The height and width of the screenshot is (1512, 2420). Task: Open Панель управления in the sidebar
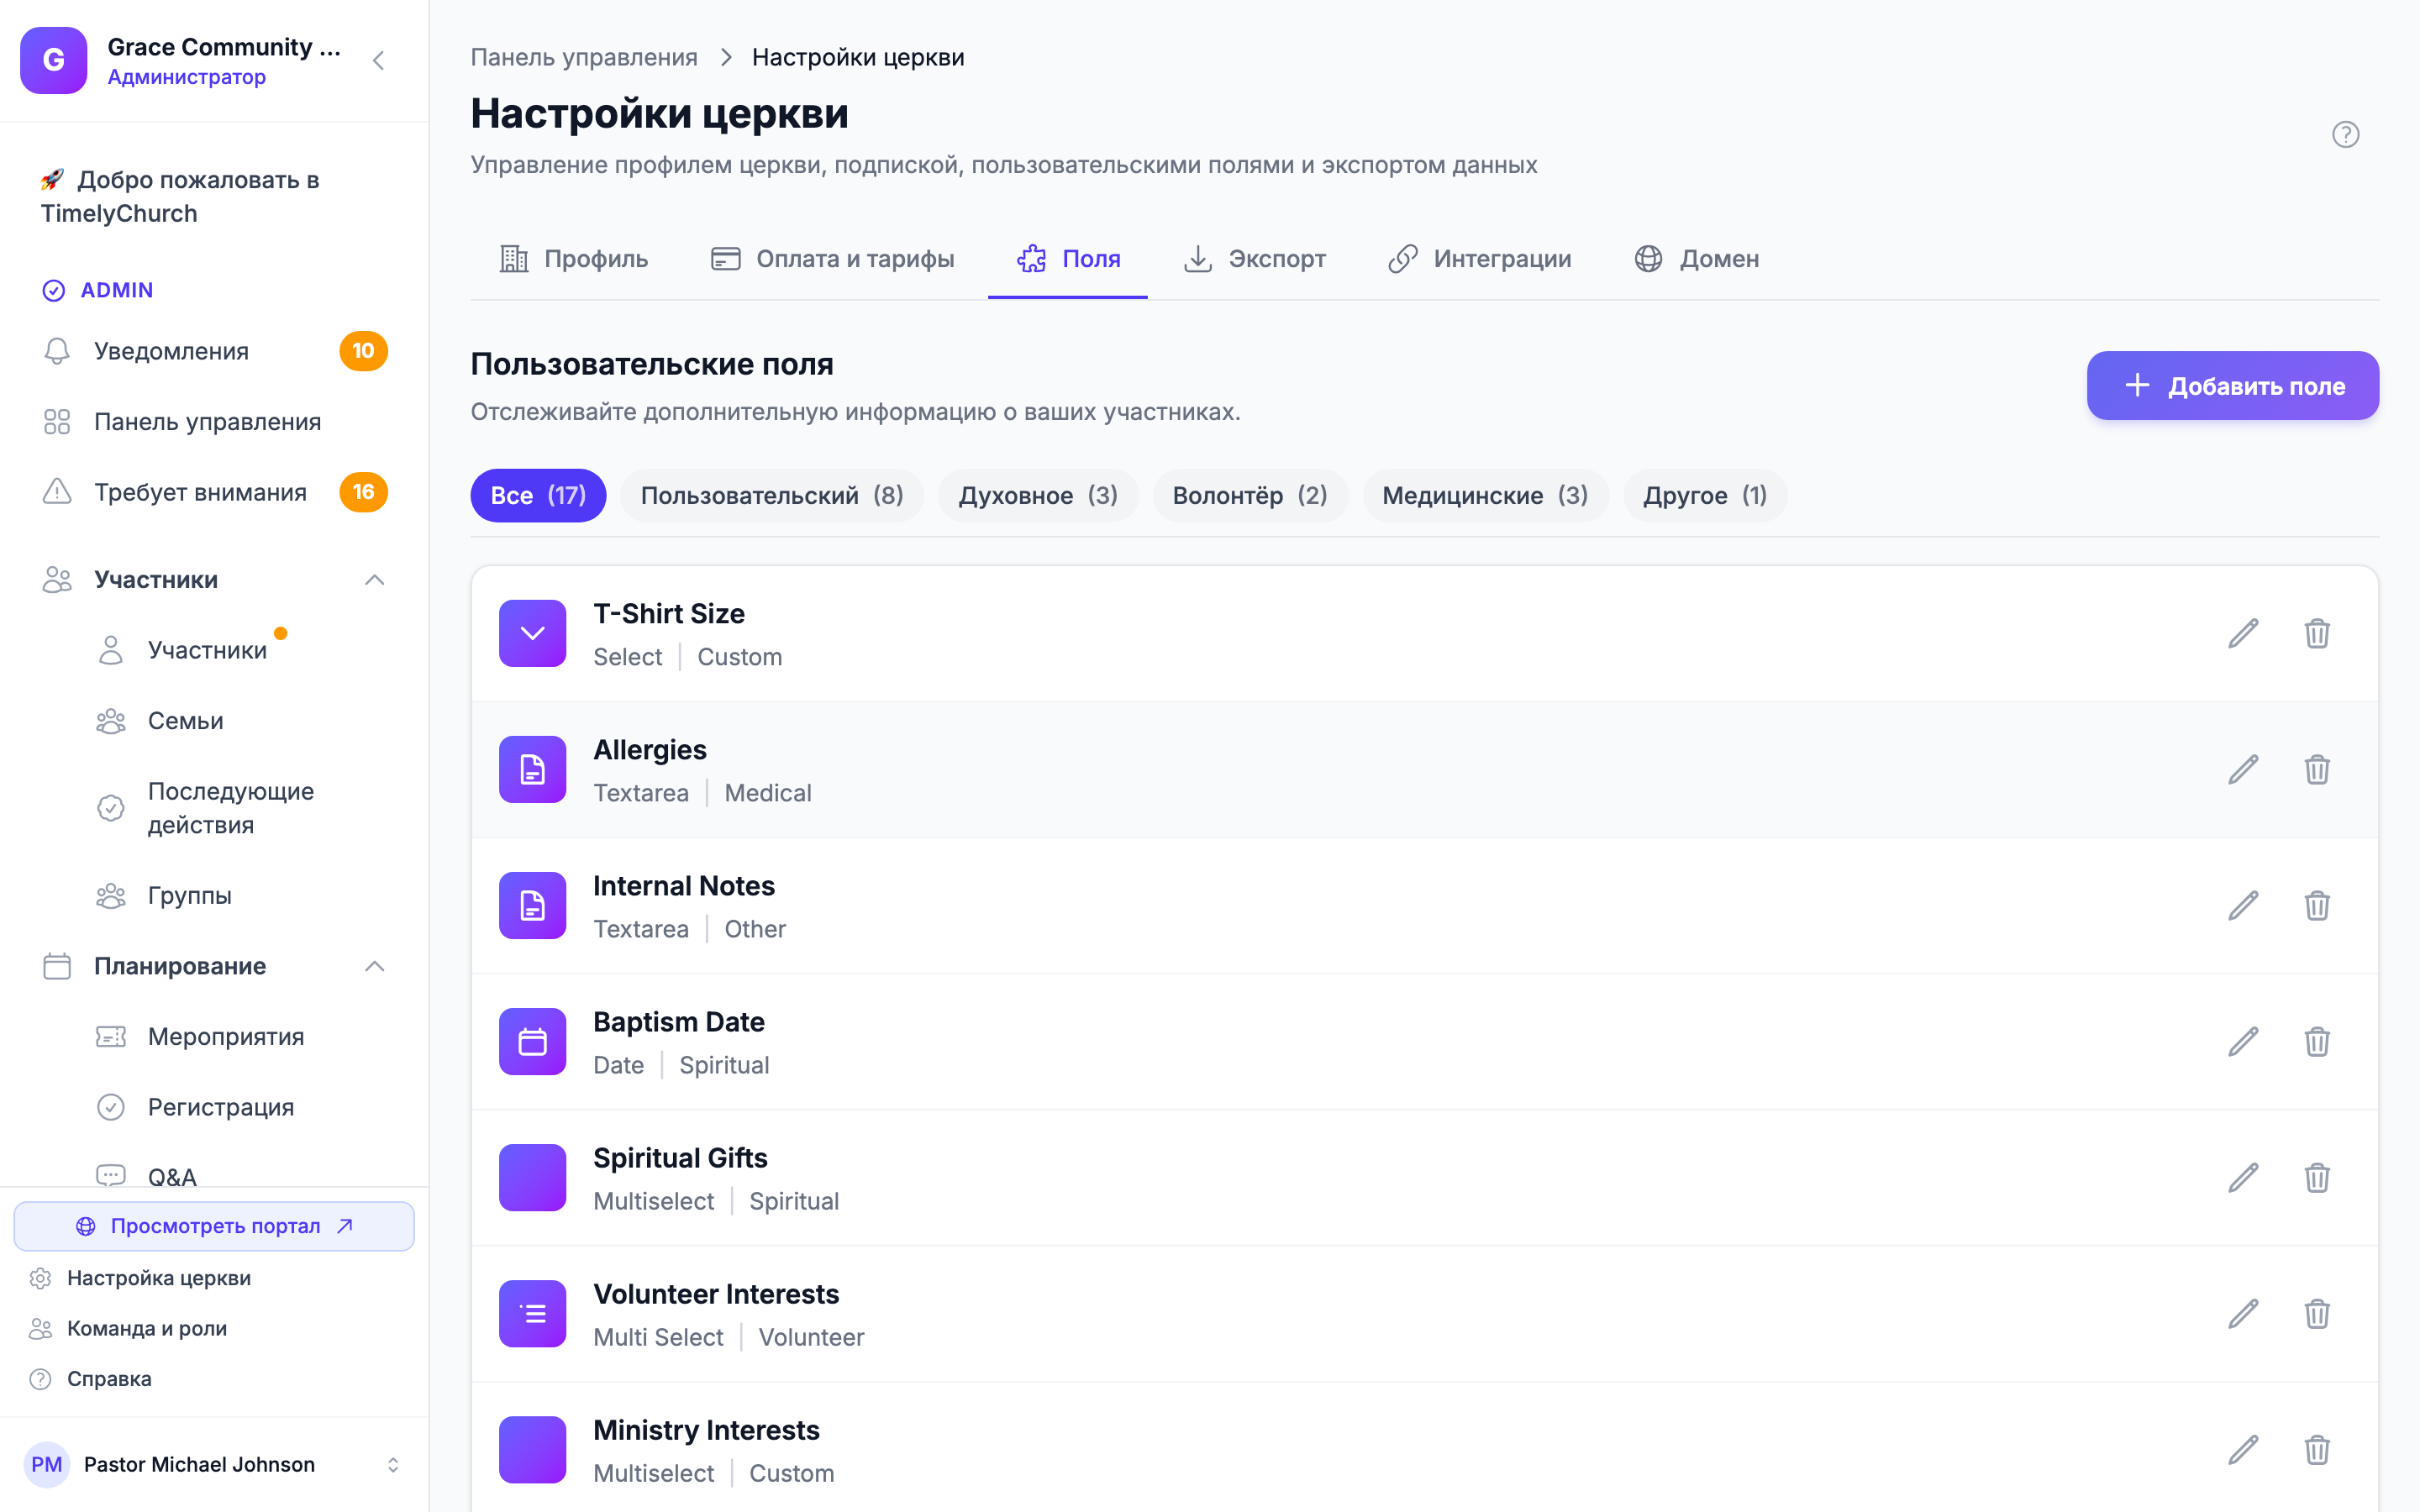(x=214, y=422)
